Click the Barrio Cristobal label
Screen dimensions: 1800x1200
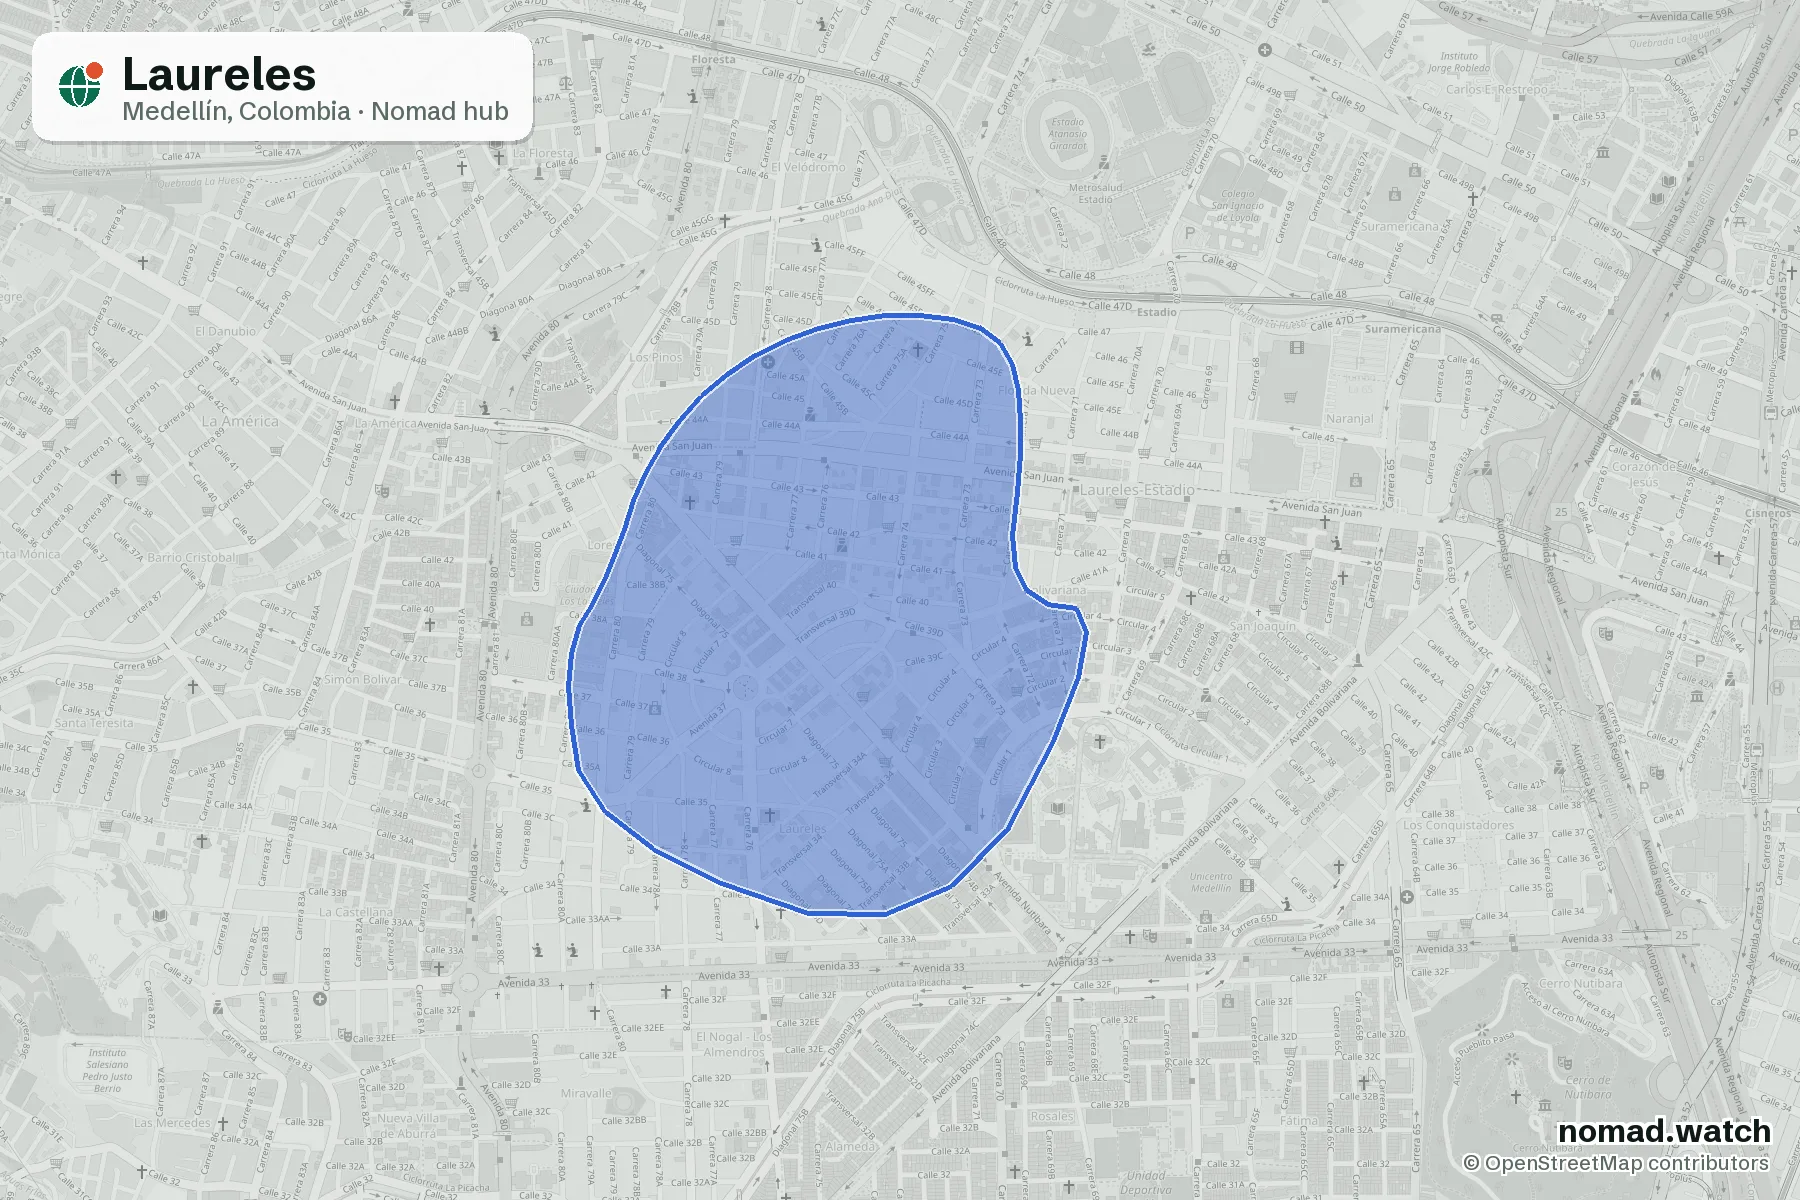pos(193,558)
